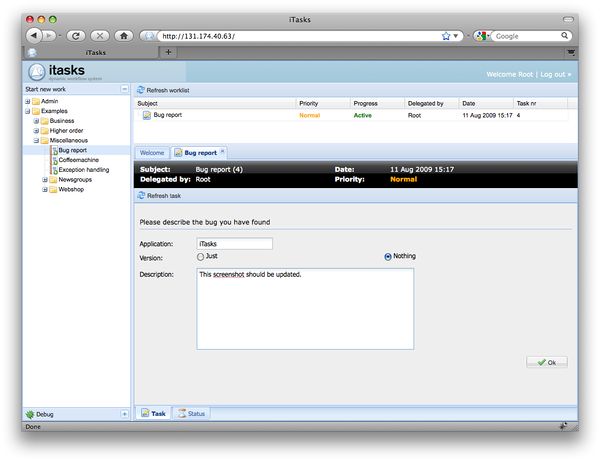This screenshot has width=600, height=461.
Task: Sort by the Priority column header
Action: (x=323, y=103)
